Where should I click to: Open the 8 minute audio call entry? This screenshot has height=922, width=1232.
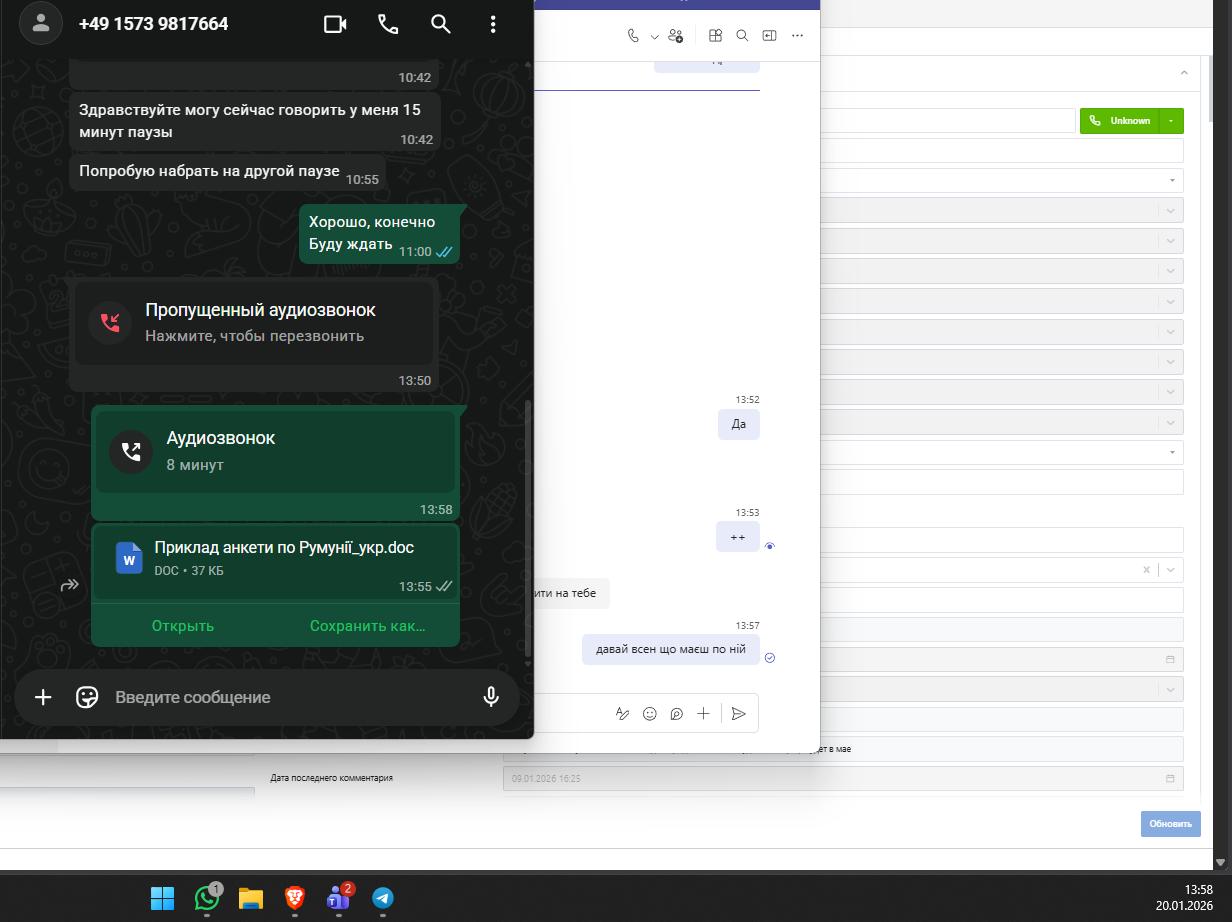275,451
